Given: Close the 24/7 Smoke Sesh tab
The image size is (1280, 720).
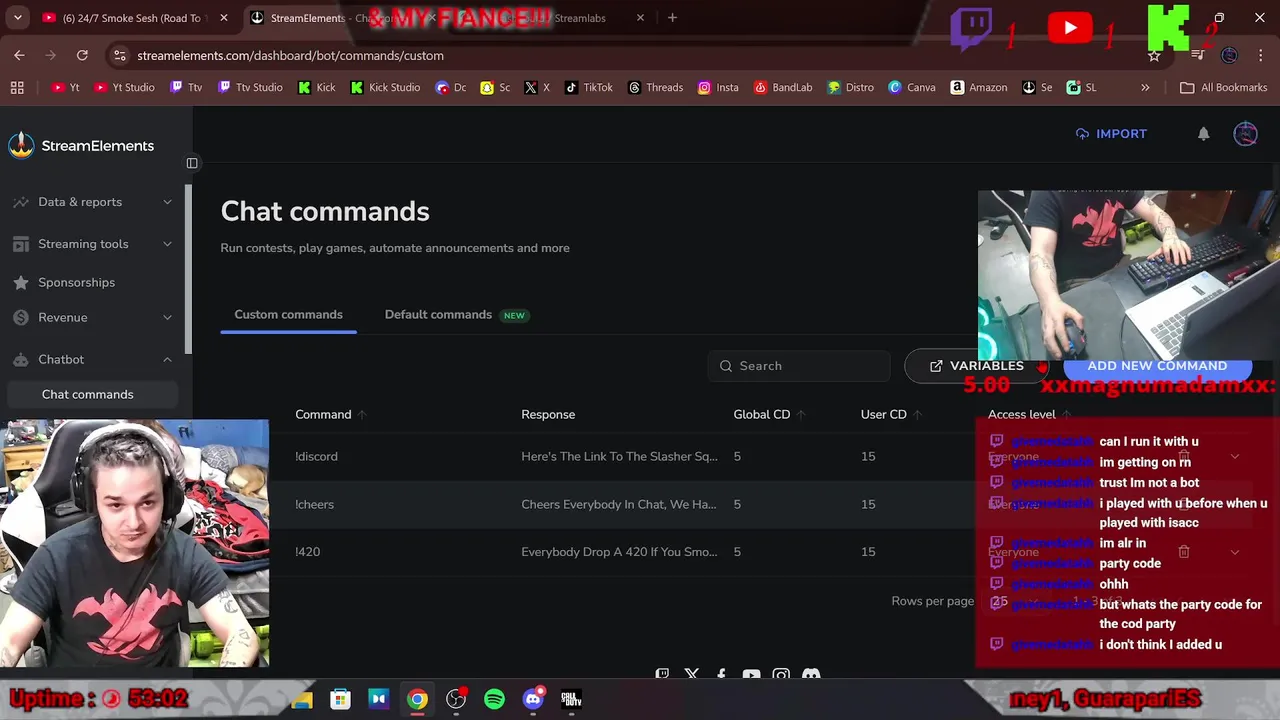Looking at the screenshot, I should [x=224, y=18].
